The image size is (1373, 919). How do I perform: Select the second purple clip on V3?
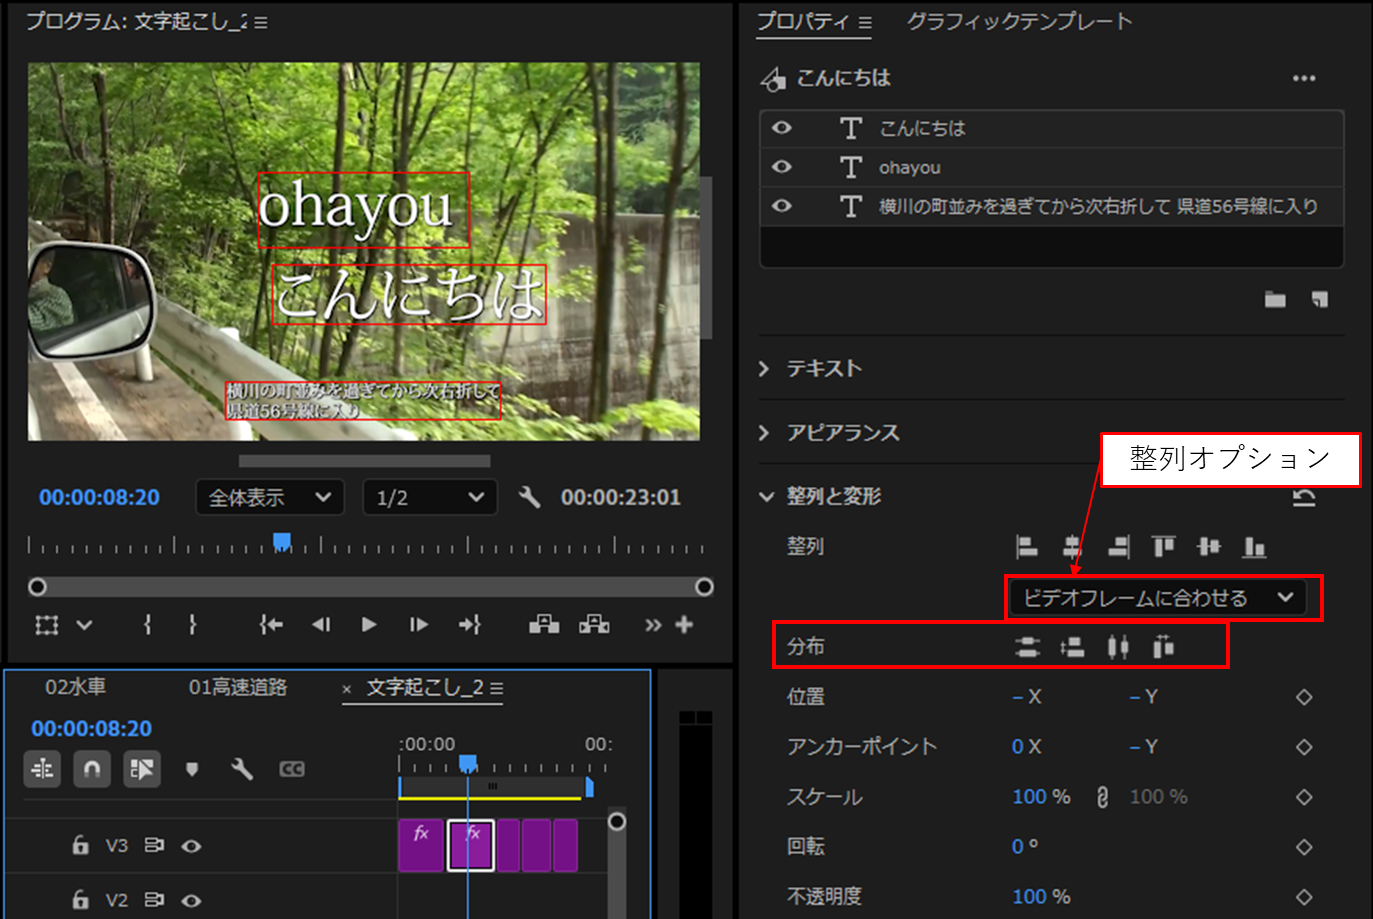tap(470, 845)
